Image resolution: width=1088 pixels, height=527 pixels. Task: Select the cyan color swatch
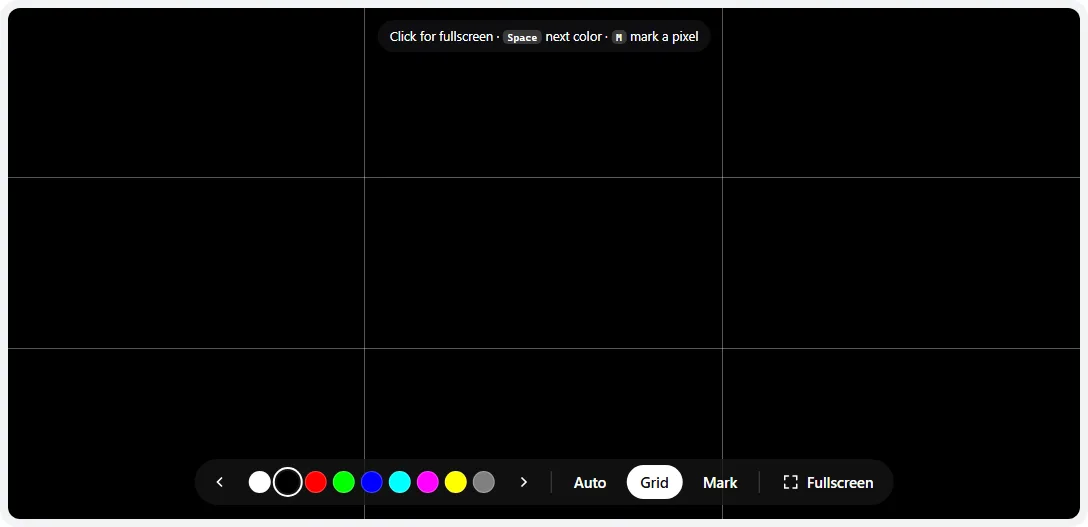(400, 482)
